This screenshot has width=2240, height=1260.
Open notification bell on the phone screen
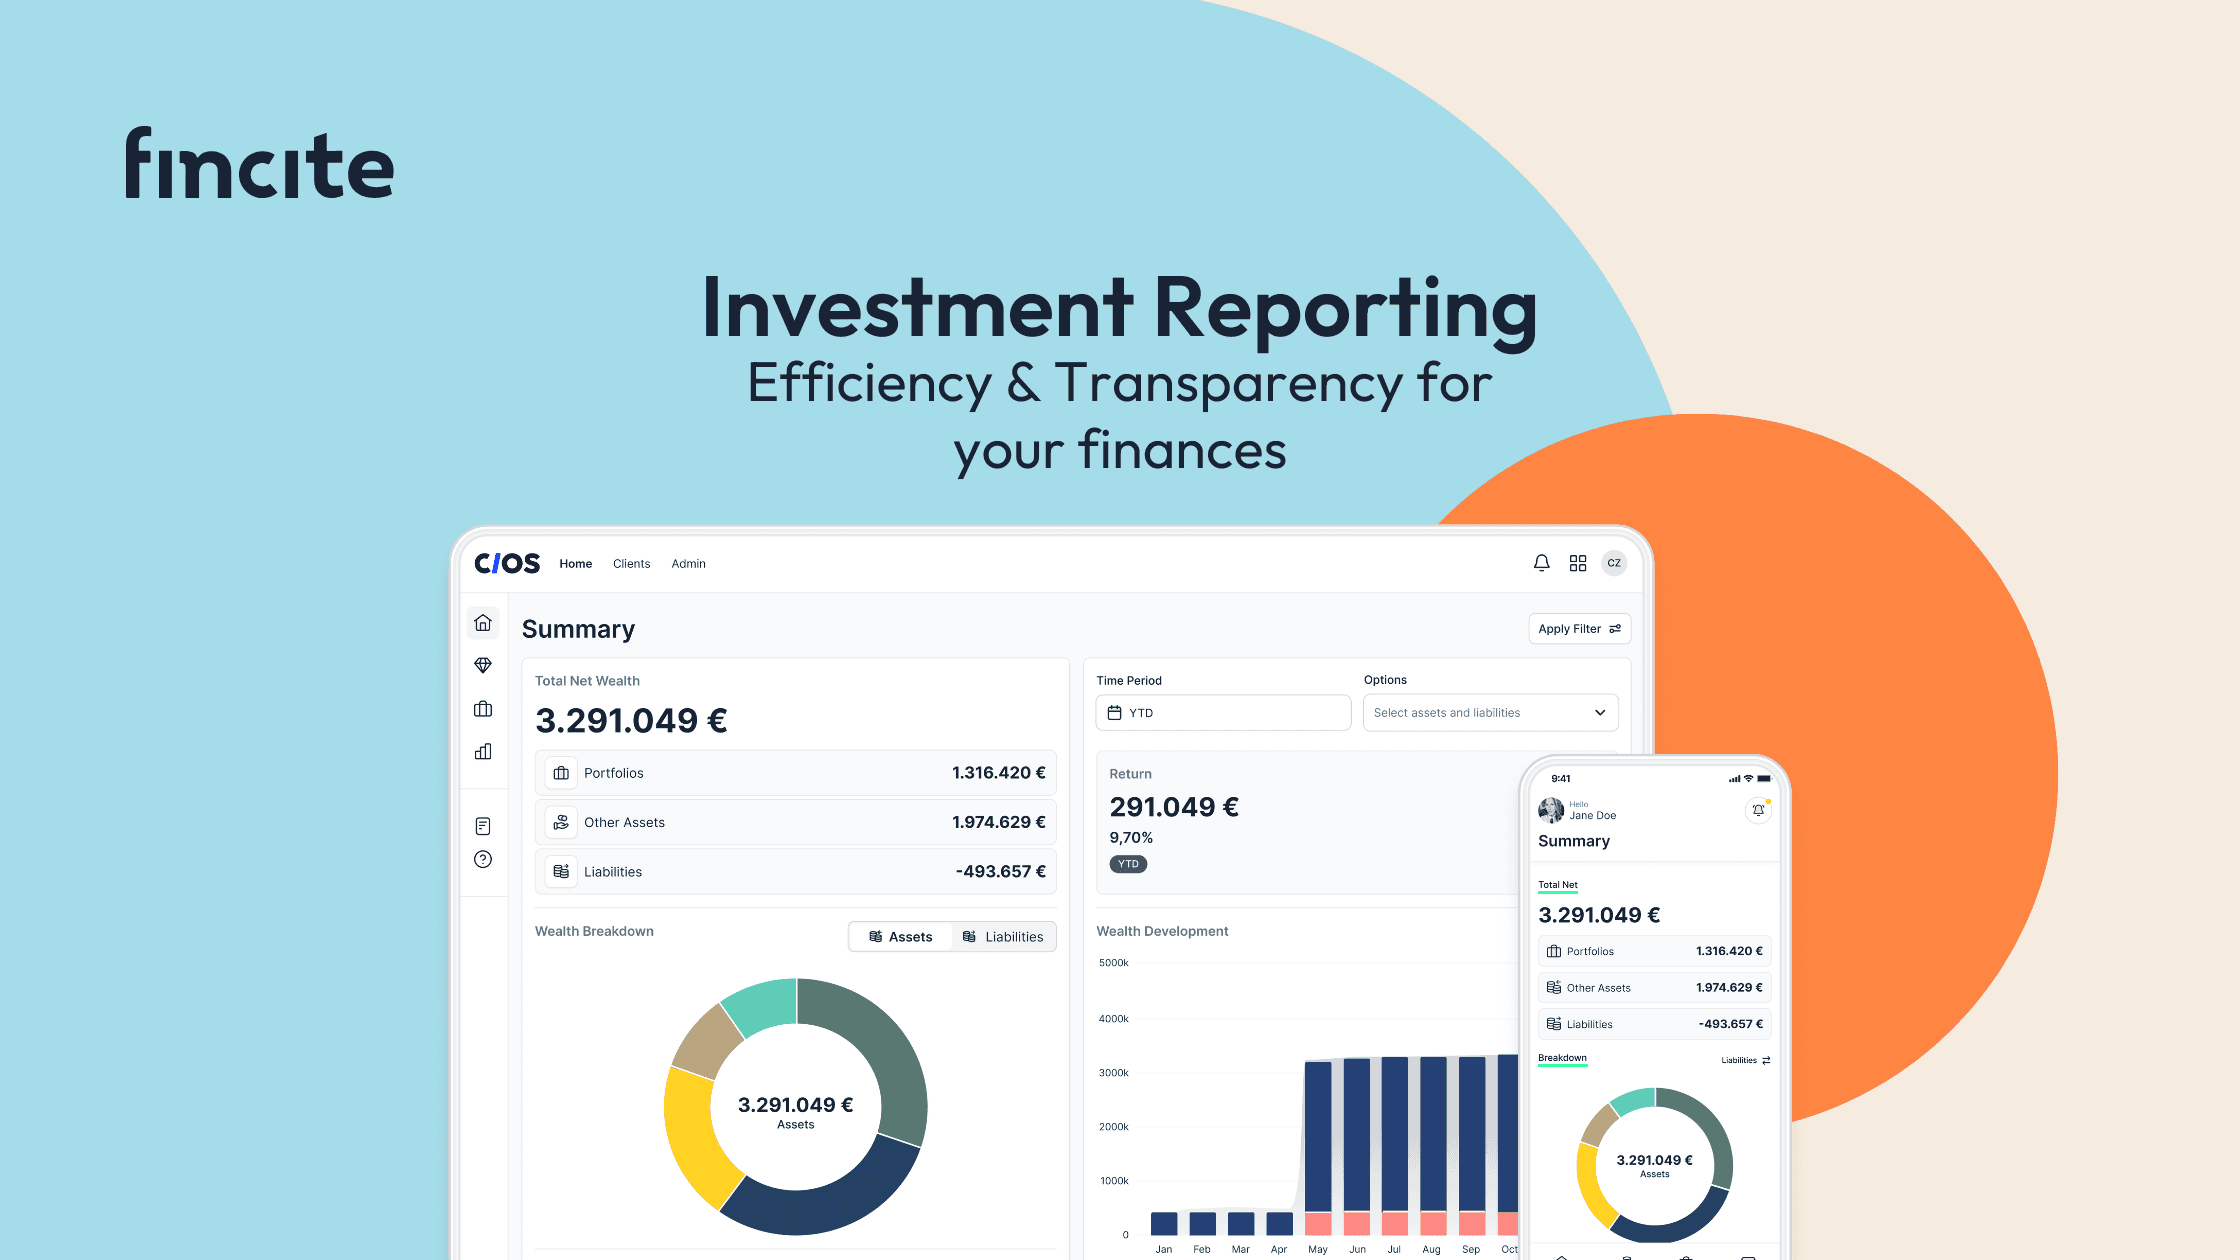1758,810
